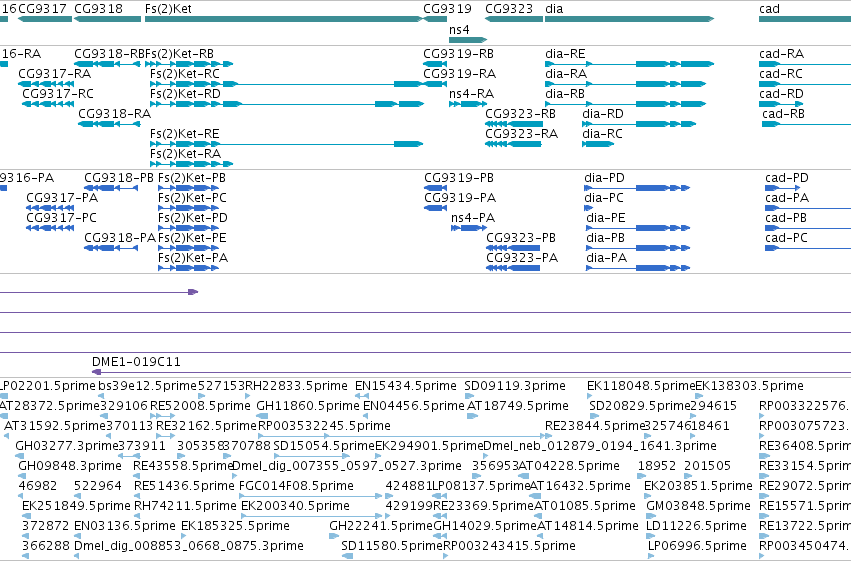The width and height of the screenshot is (851, 561).
Task: Click EST GH11860.5prime
Action: 308,406
